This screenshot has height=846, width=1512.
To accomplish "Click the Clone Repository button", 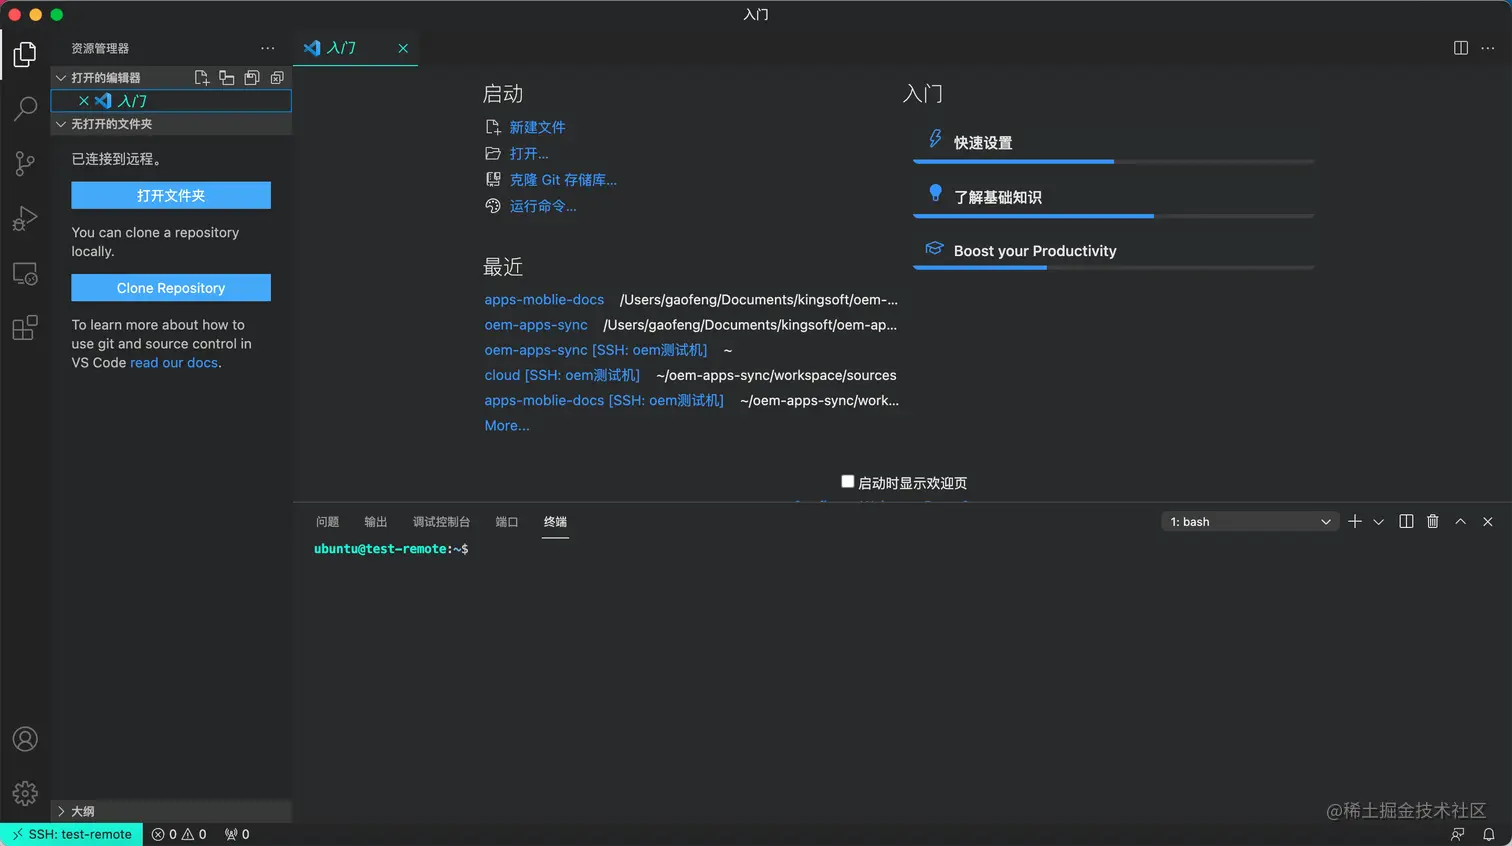I will coord(171,288).
